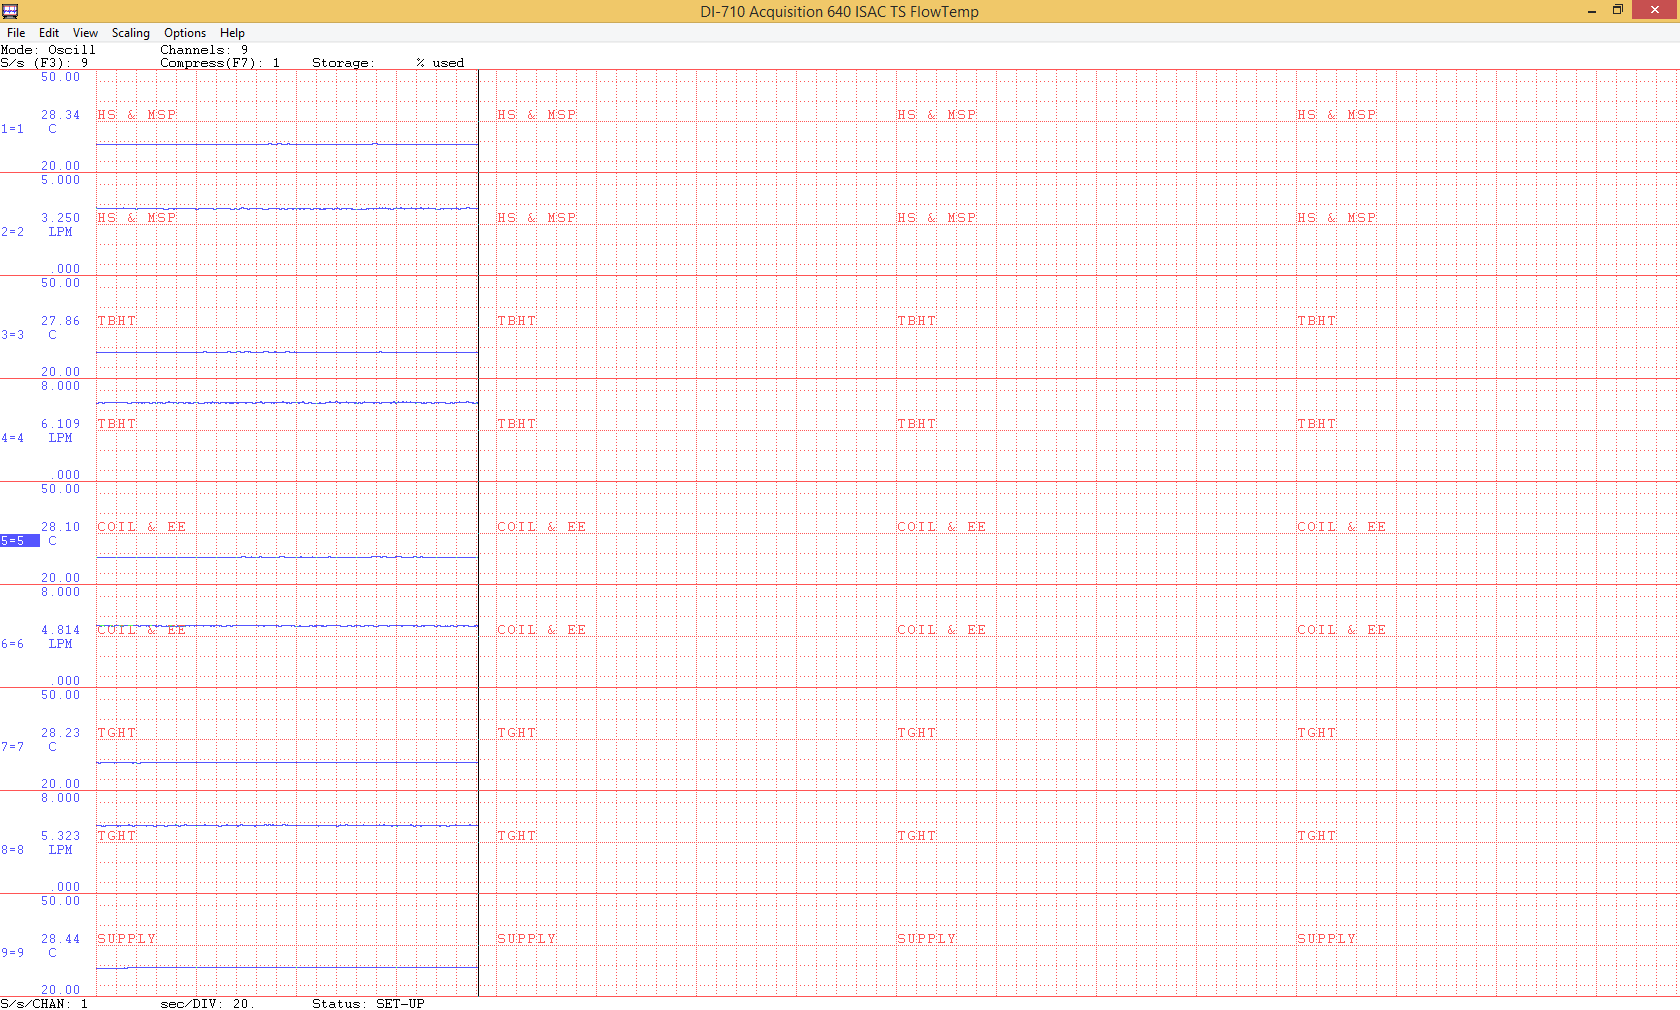The image size is (1680, 1010).
Task: Open the Edit menu
Action: [49, 33]
